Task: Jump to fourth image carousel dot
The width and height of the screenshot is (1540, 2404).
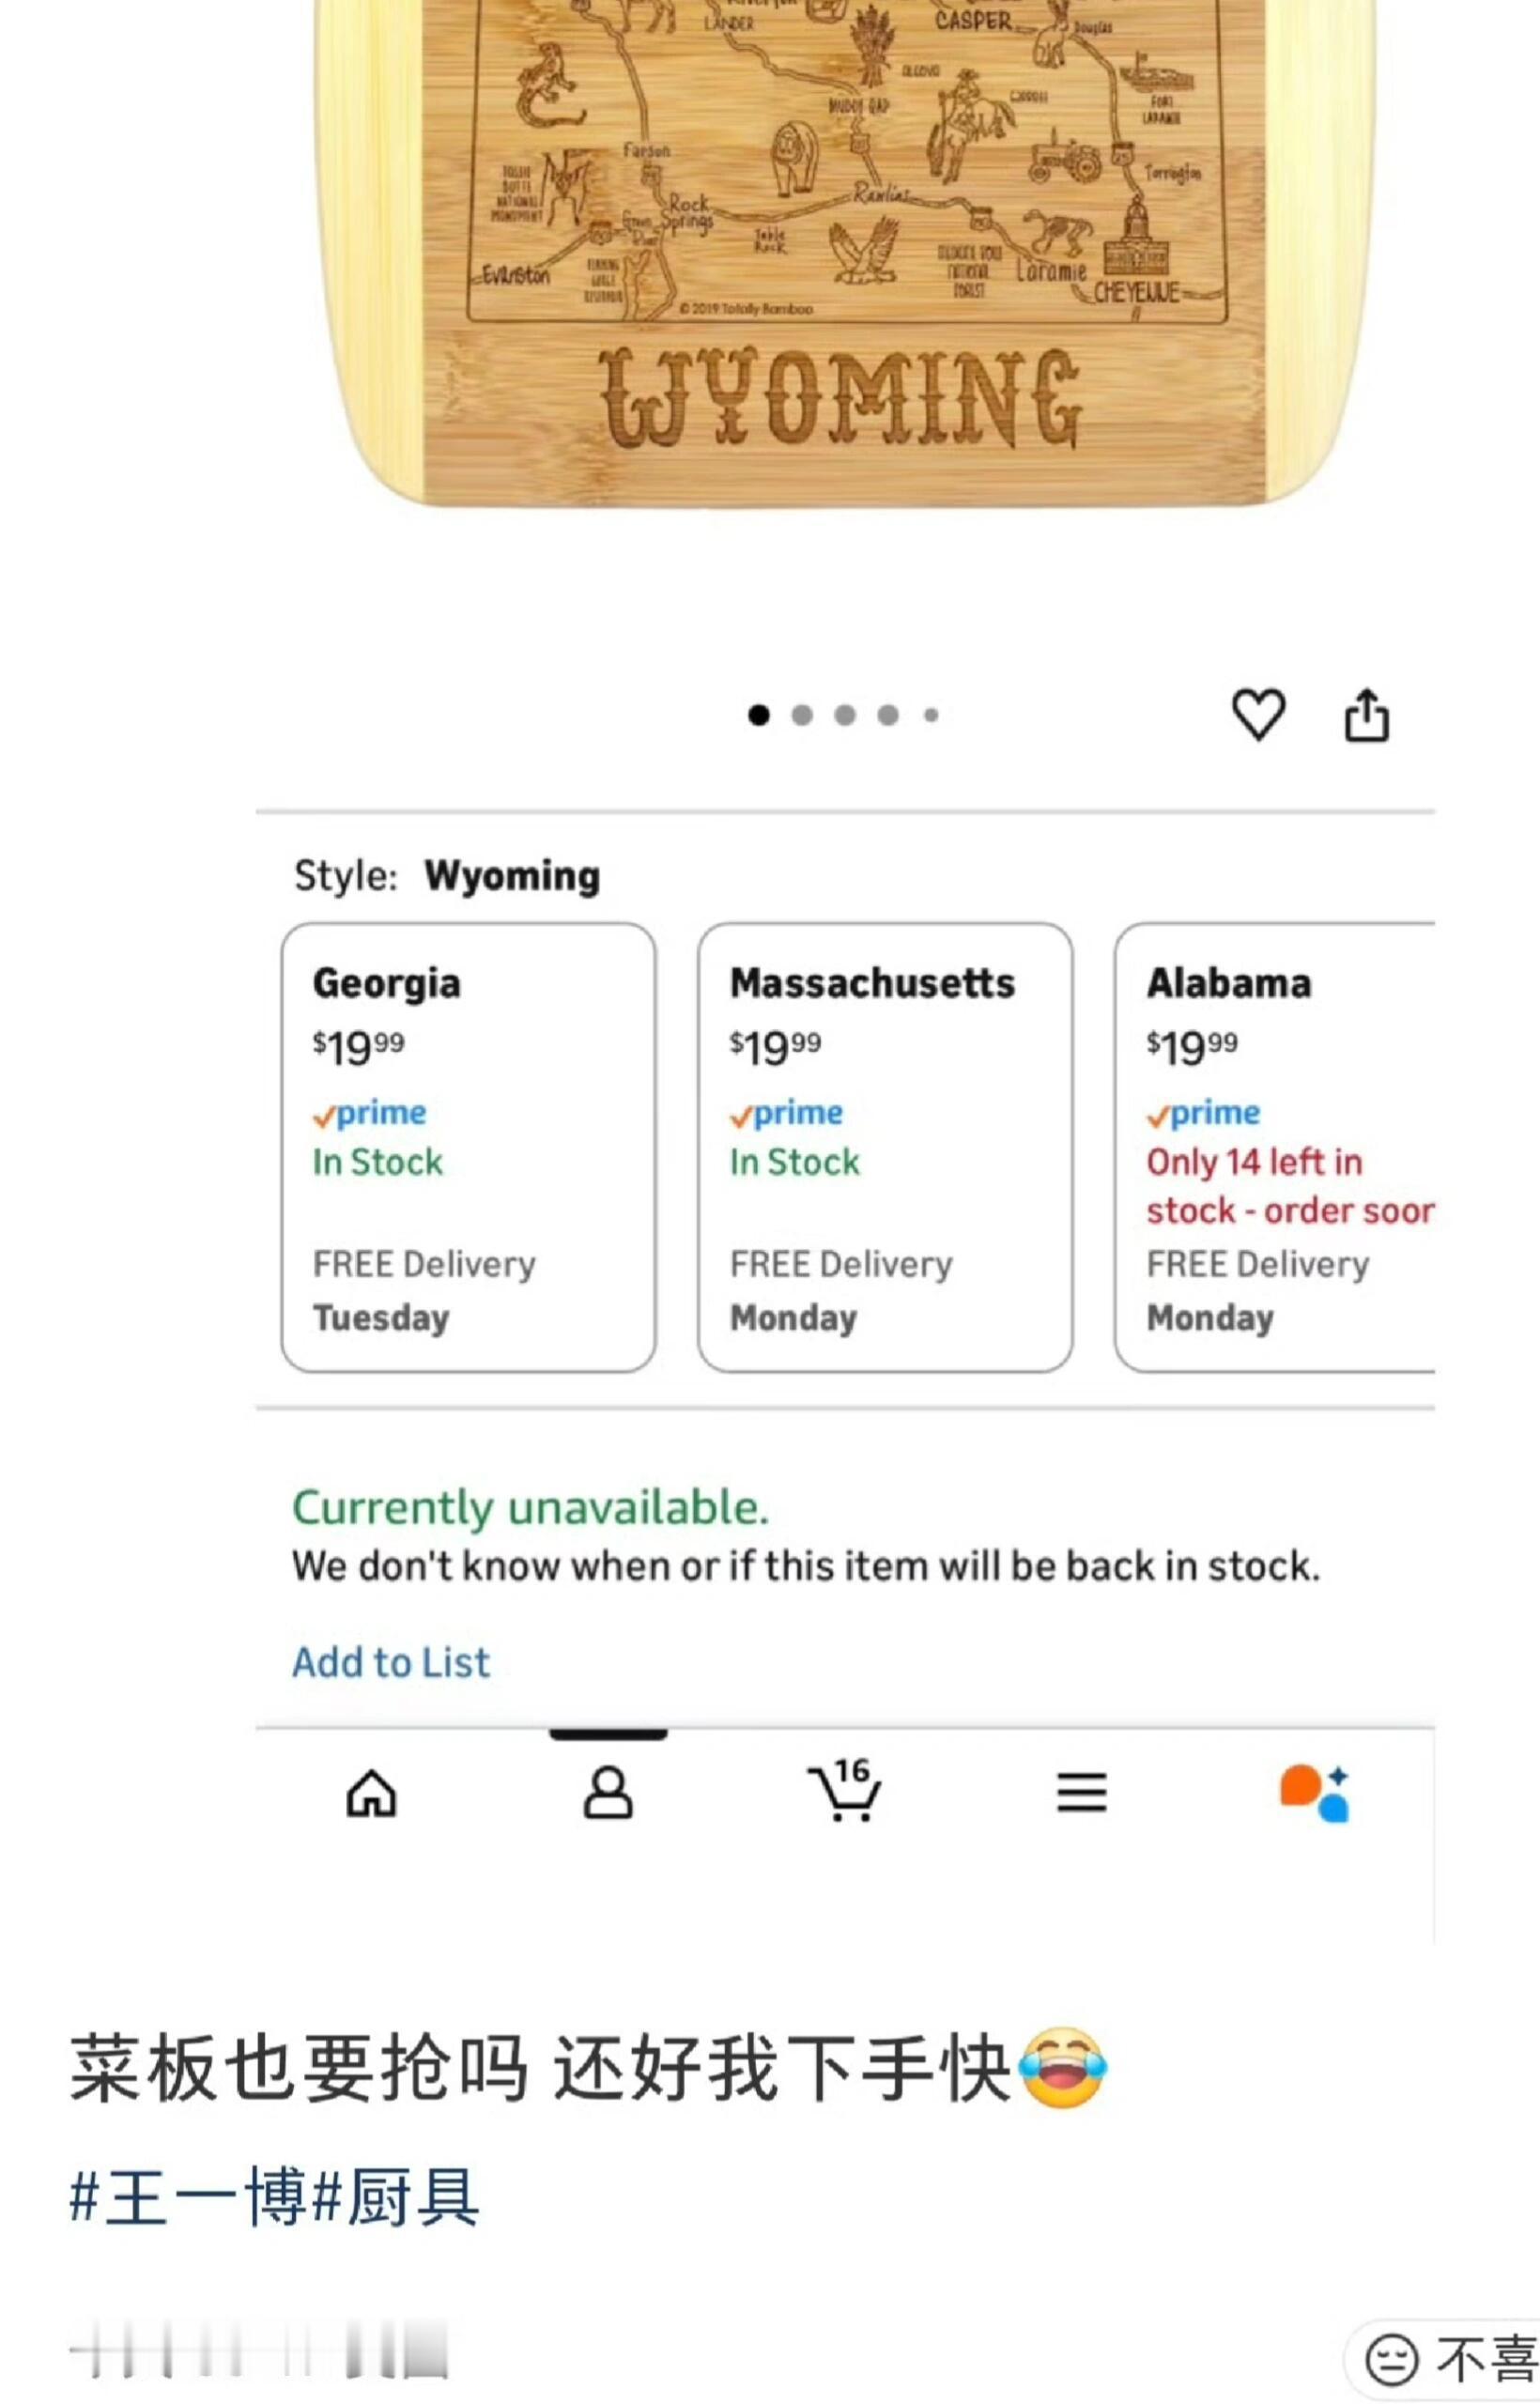Action: pos(888,715)
